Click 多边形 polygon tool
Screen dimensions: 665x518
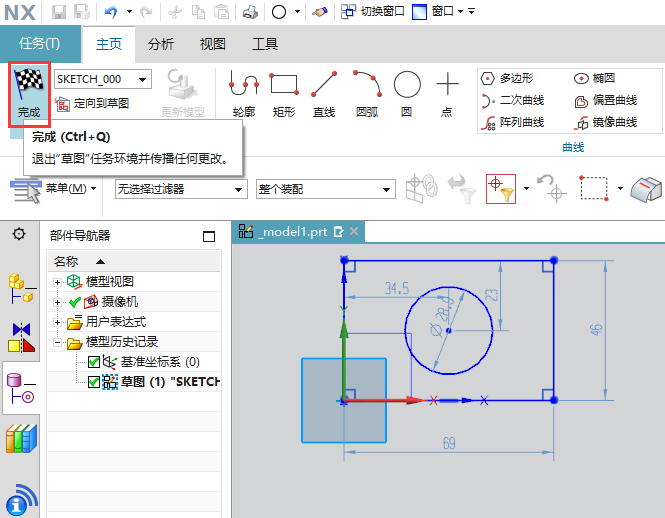pos(507,78)
